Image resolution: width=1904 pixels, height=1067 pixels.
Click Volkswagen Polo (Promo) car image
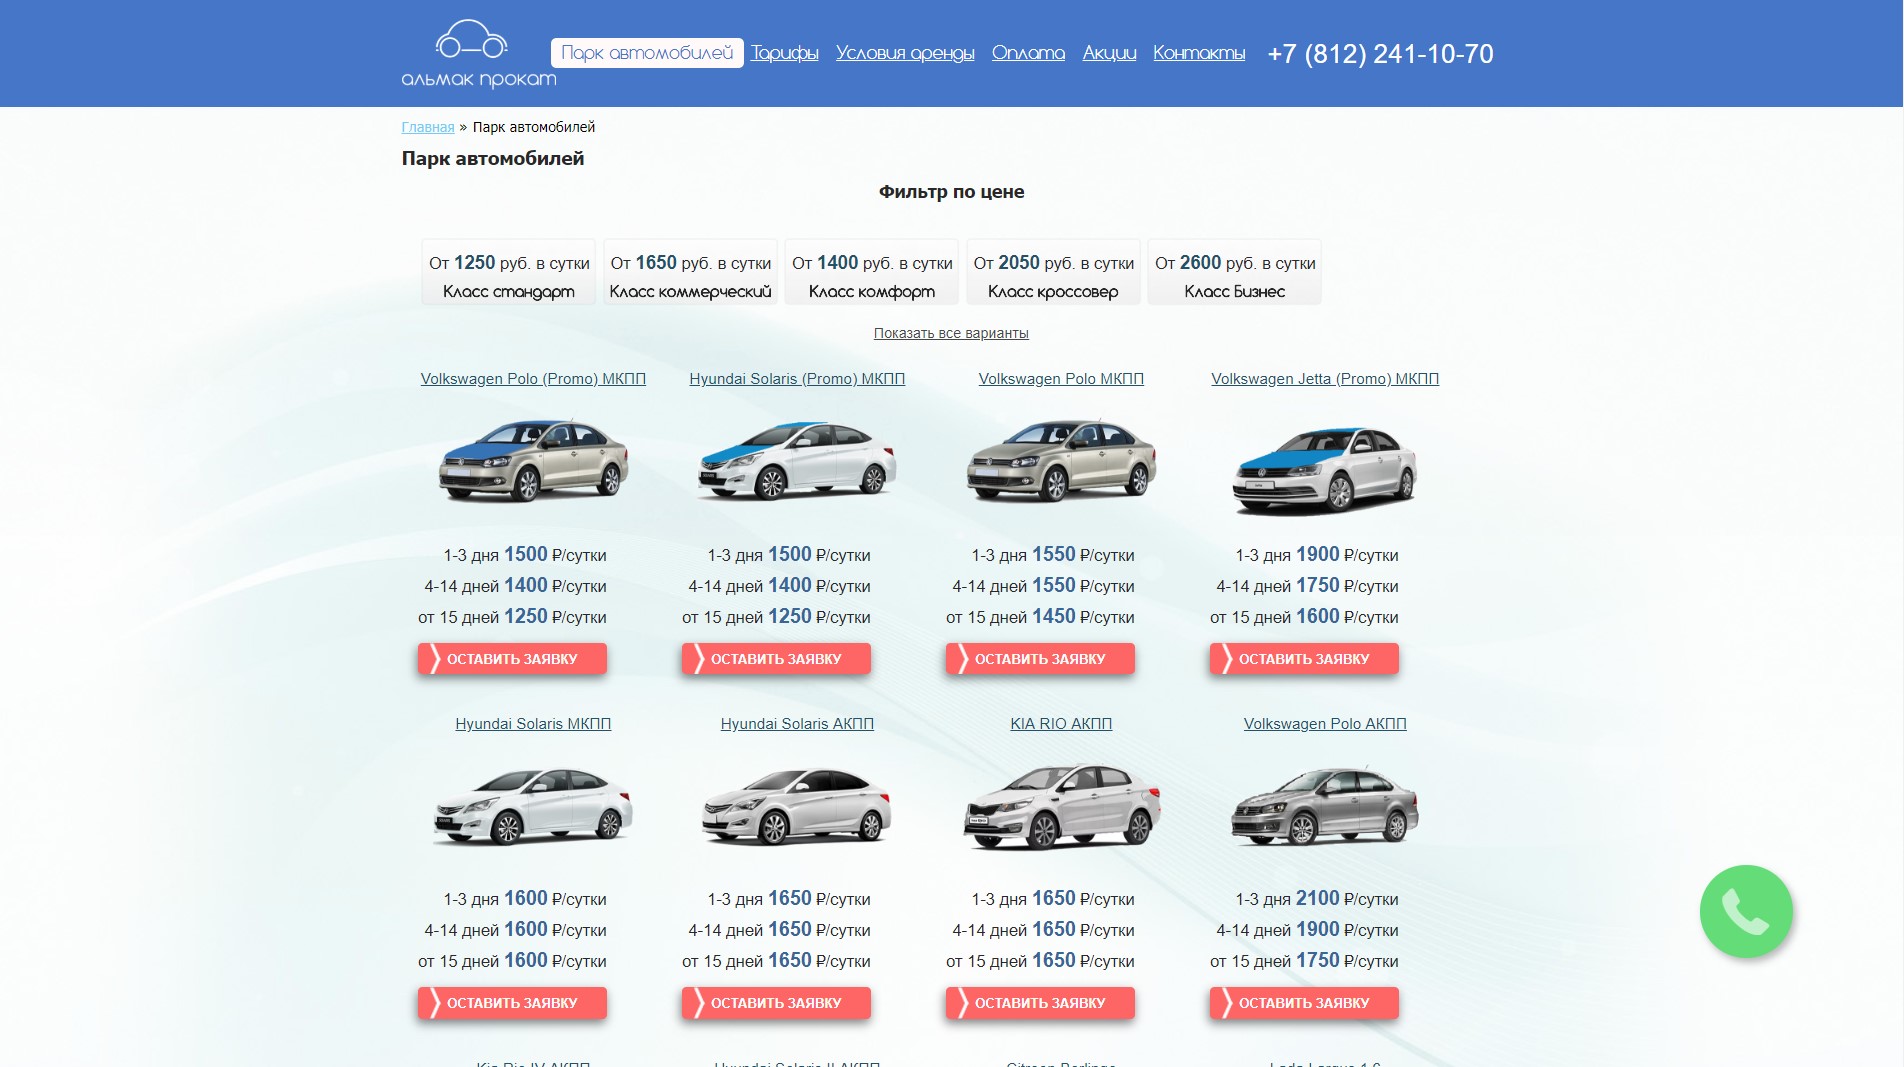coord(533,460)
